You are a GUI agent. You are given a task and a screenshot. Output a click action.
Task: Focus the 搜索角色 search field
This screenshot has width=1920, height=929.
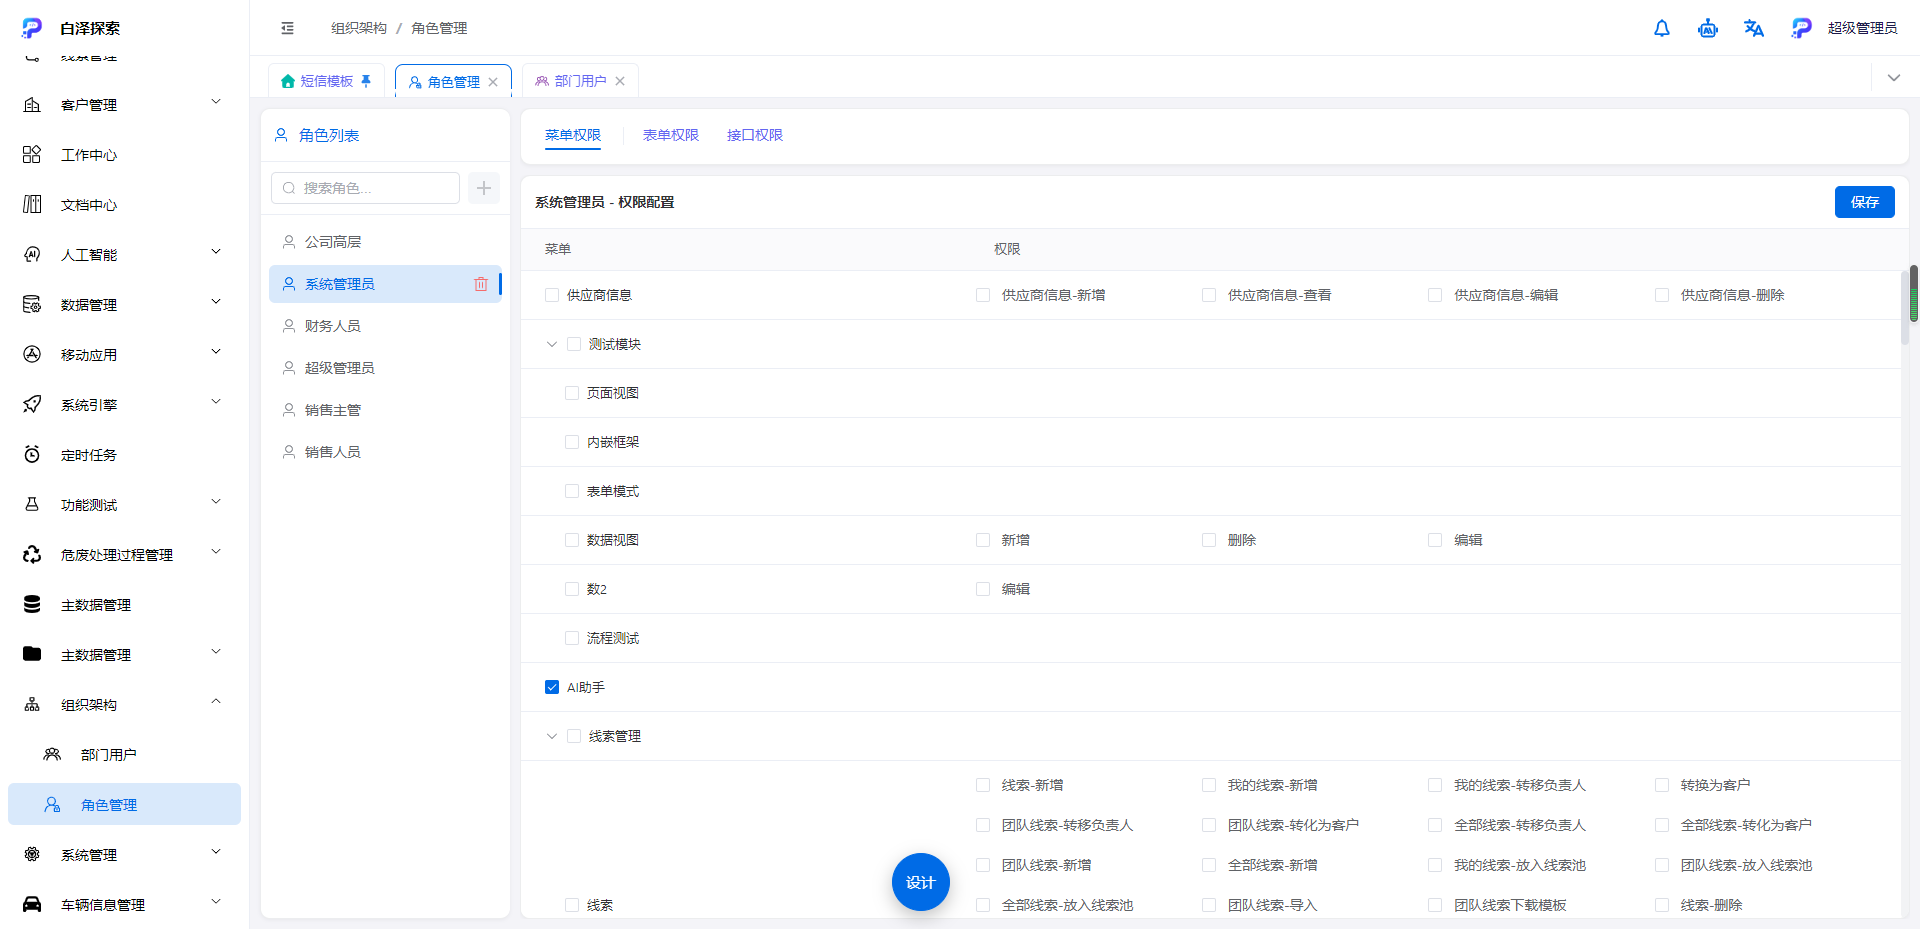(365, 188)
